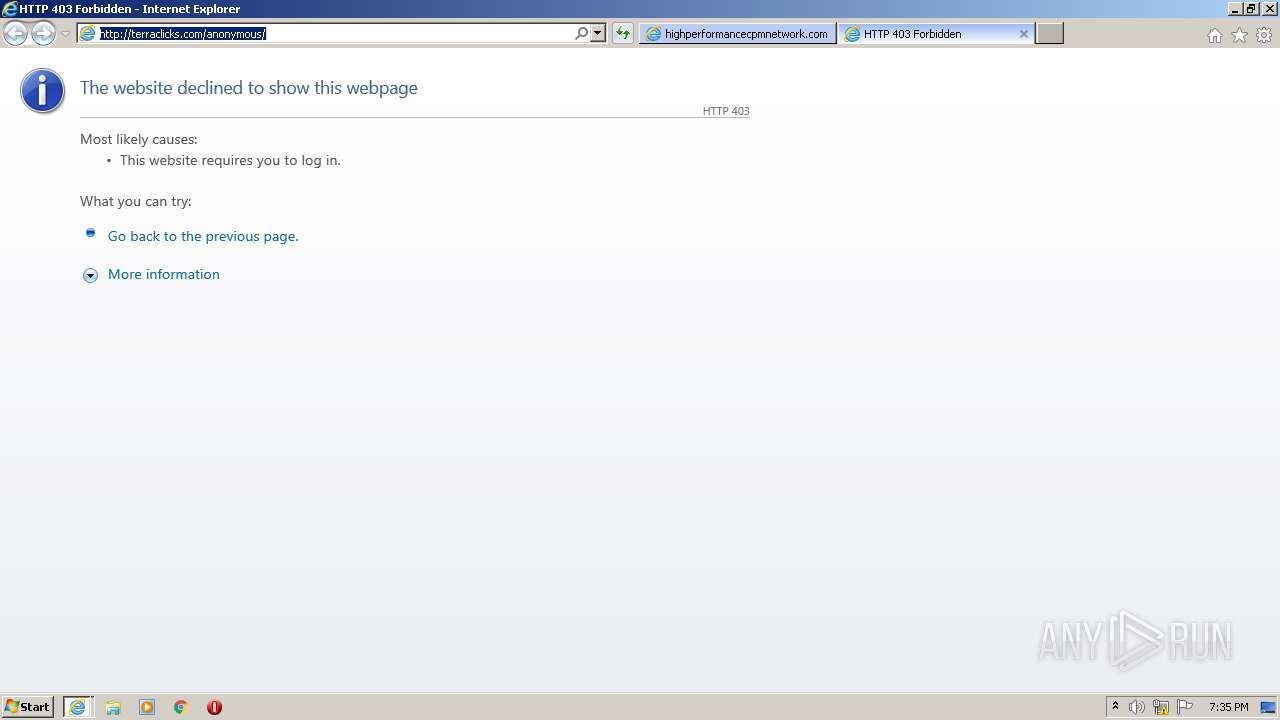Minimize the Internet Explorer window

pos(1235,8)
